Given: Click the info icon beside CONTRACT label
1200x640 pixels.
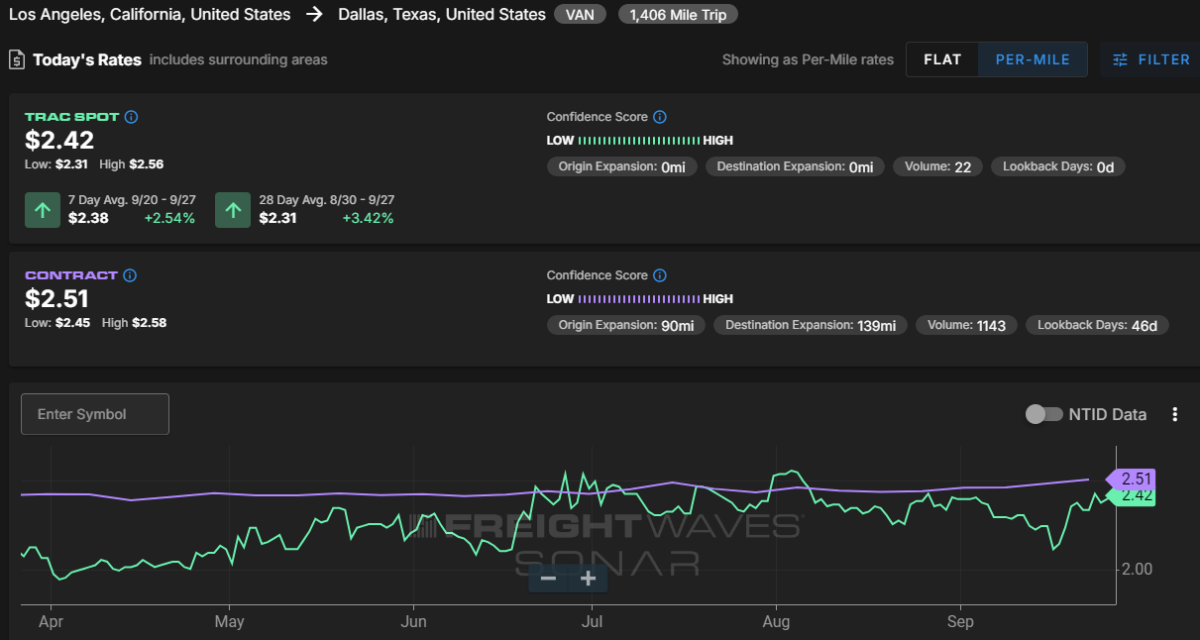Looking at the screenshot, I should pos(130,275).
